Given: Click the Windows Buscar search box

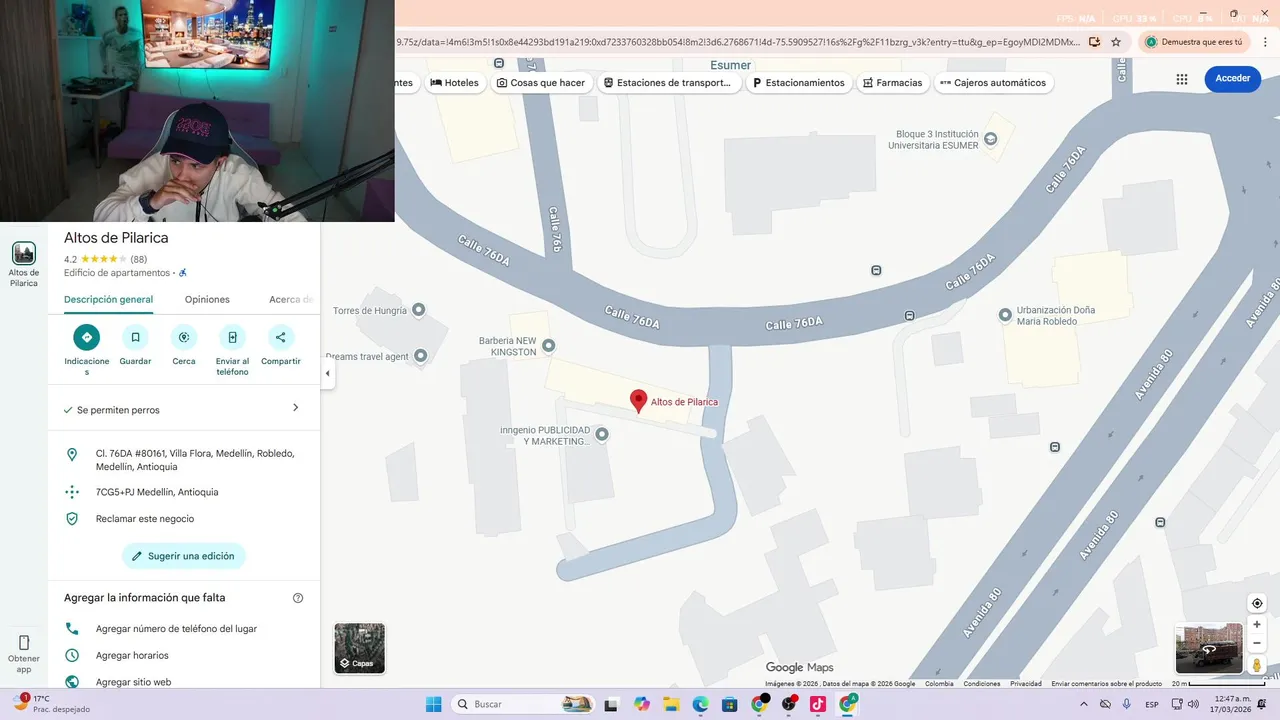Looking at the screenshot, I should pos(523,704).
